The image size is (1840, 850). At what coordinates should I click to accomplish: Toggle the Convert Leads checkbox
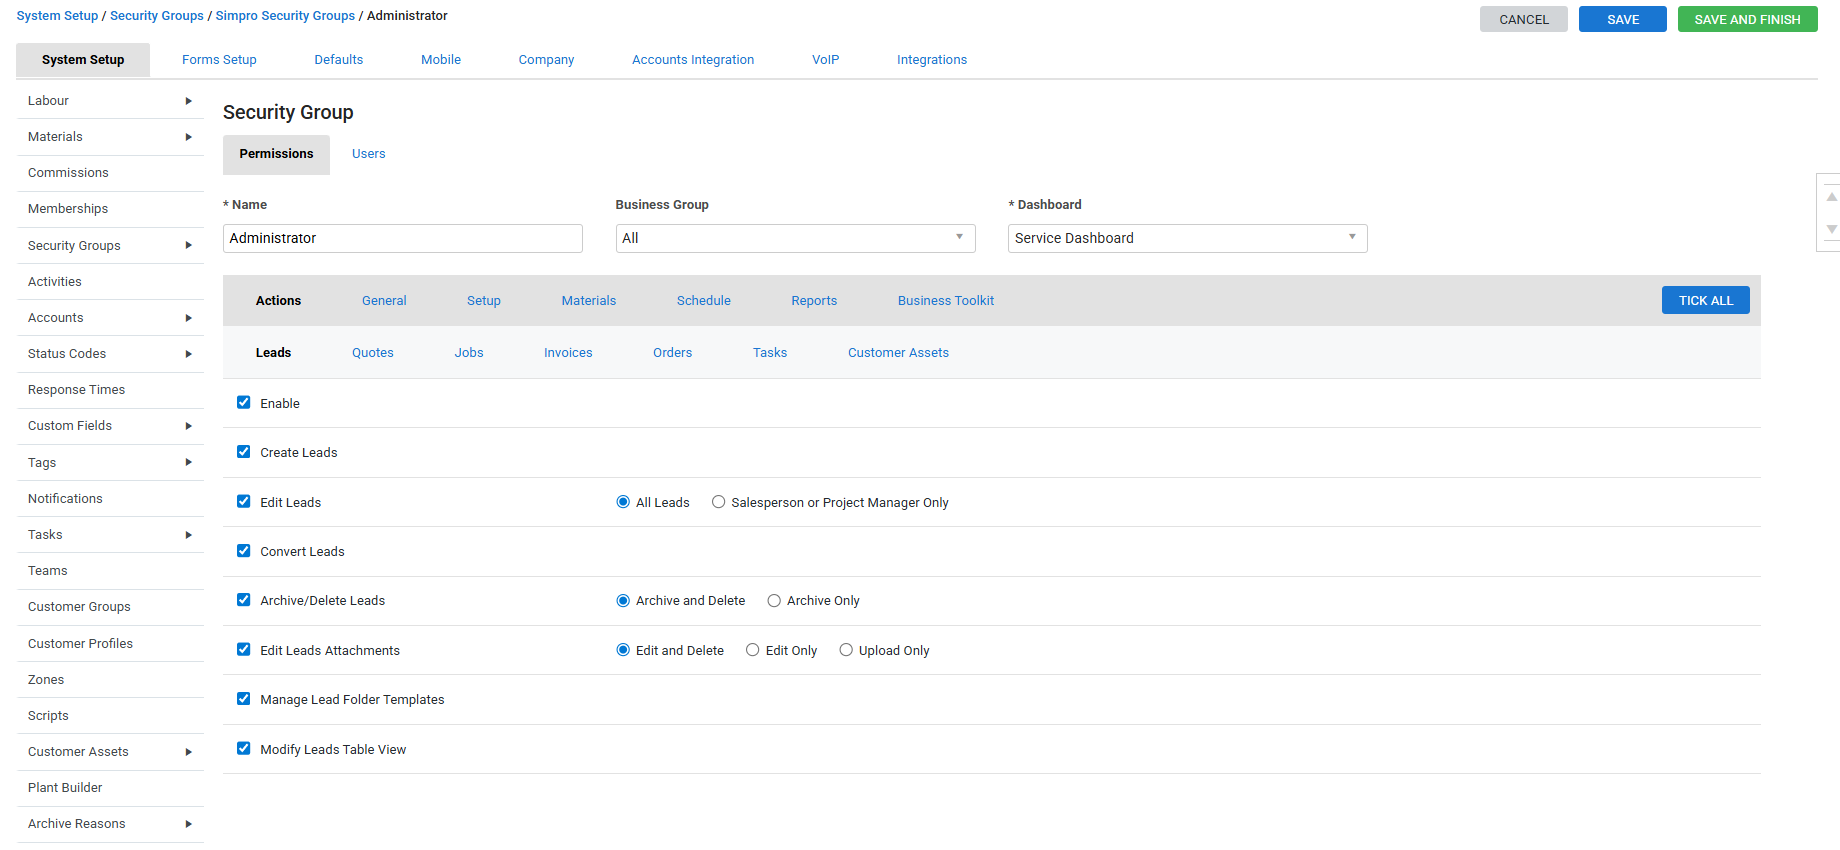[243, 551]
